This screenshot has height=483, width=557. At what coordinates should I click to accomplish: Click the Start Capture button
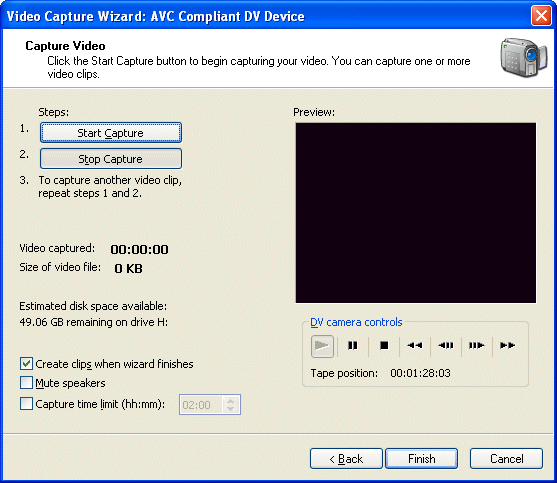(111, 133)
